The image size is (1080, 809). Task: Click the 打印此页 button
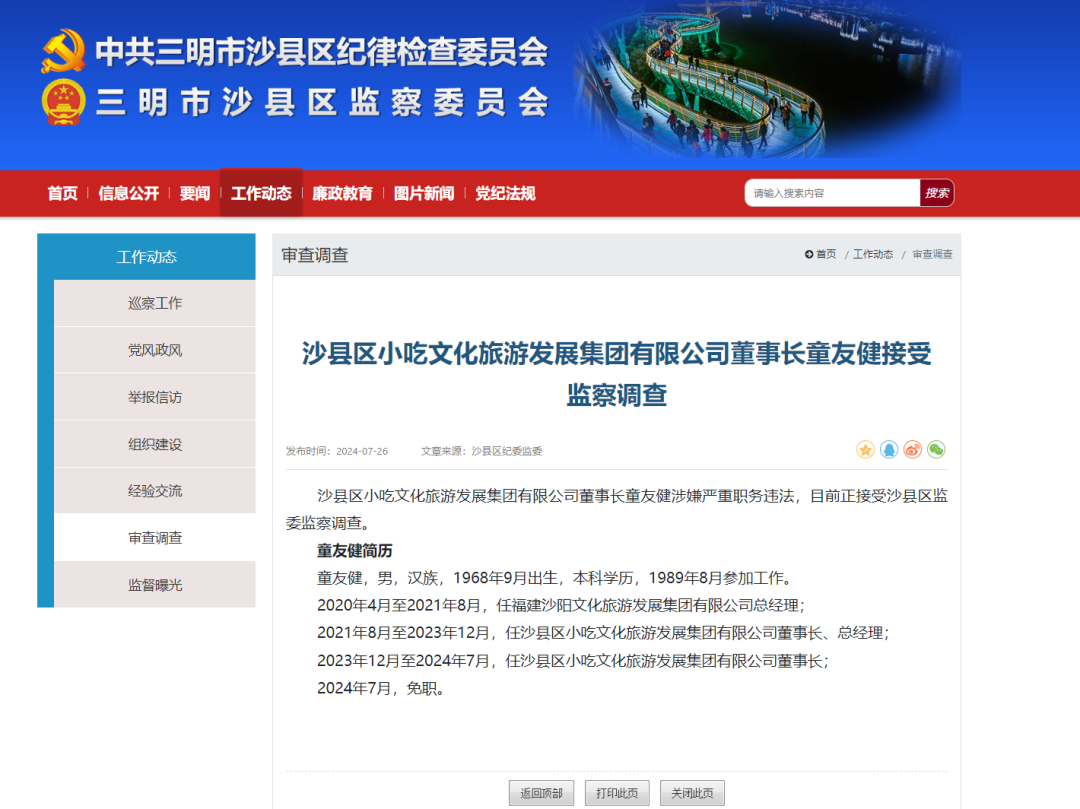(x=617, y=793)
